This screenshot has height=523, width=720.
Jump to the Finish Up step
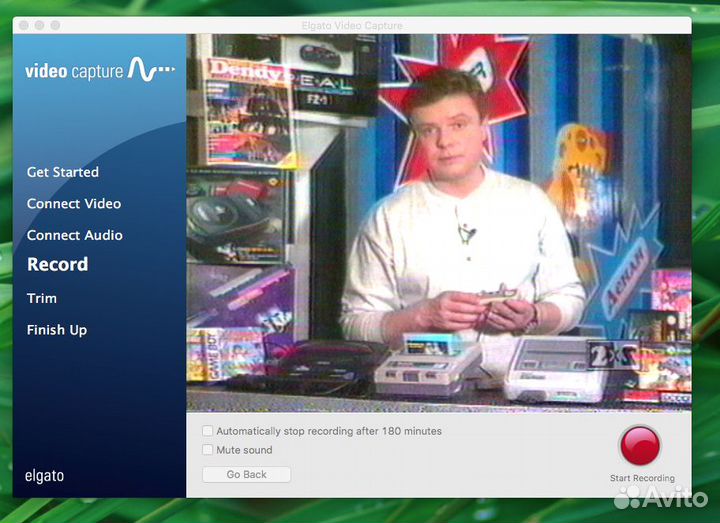[56, 330]
